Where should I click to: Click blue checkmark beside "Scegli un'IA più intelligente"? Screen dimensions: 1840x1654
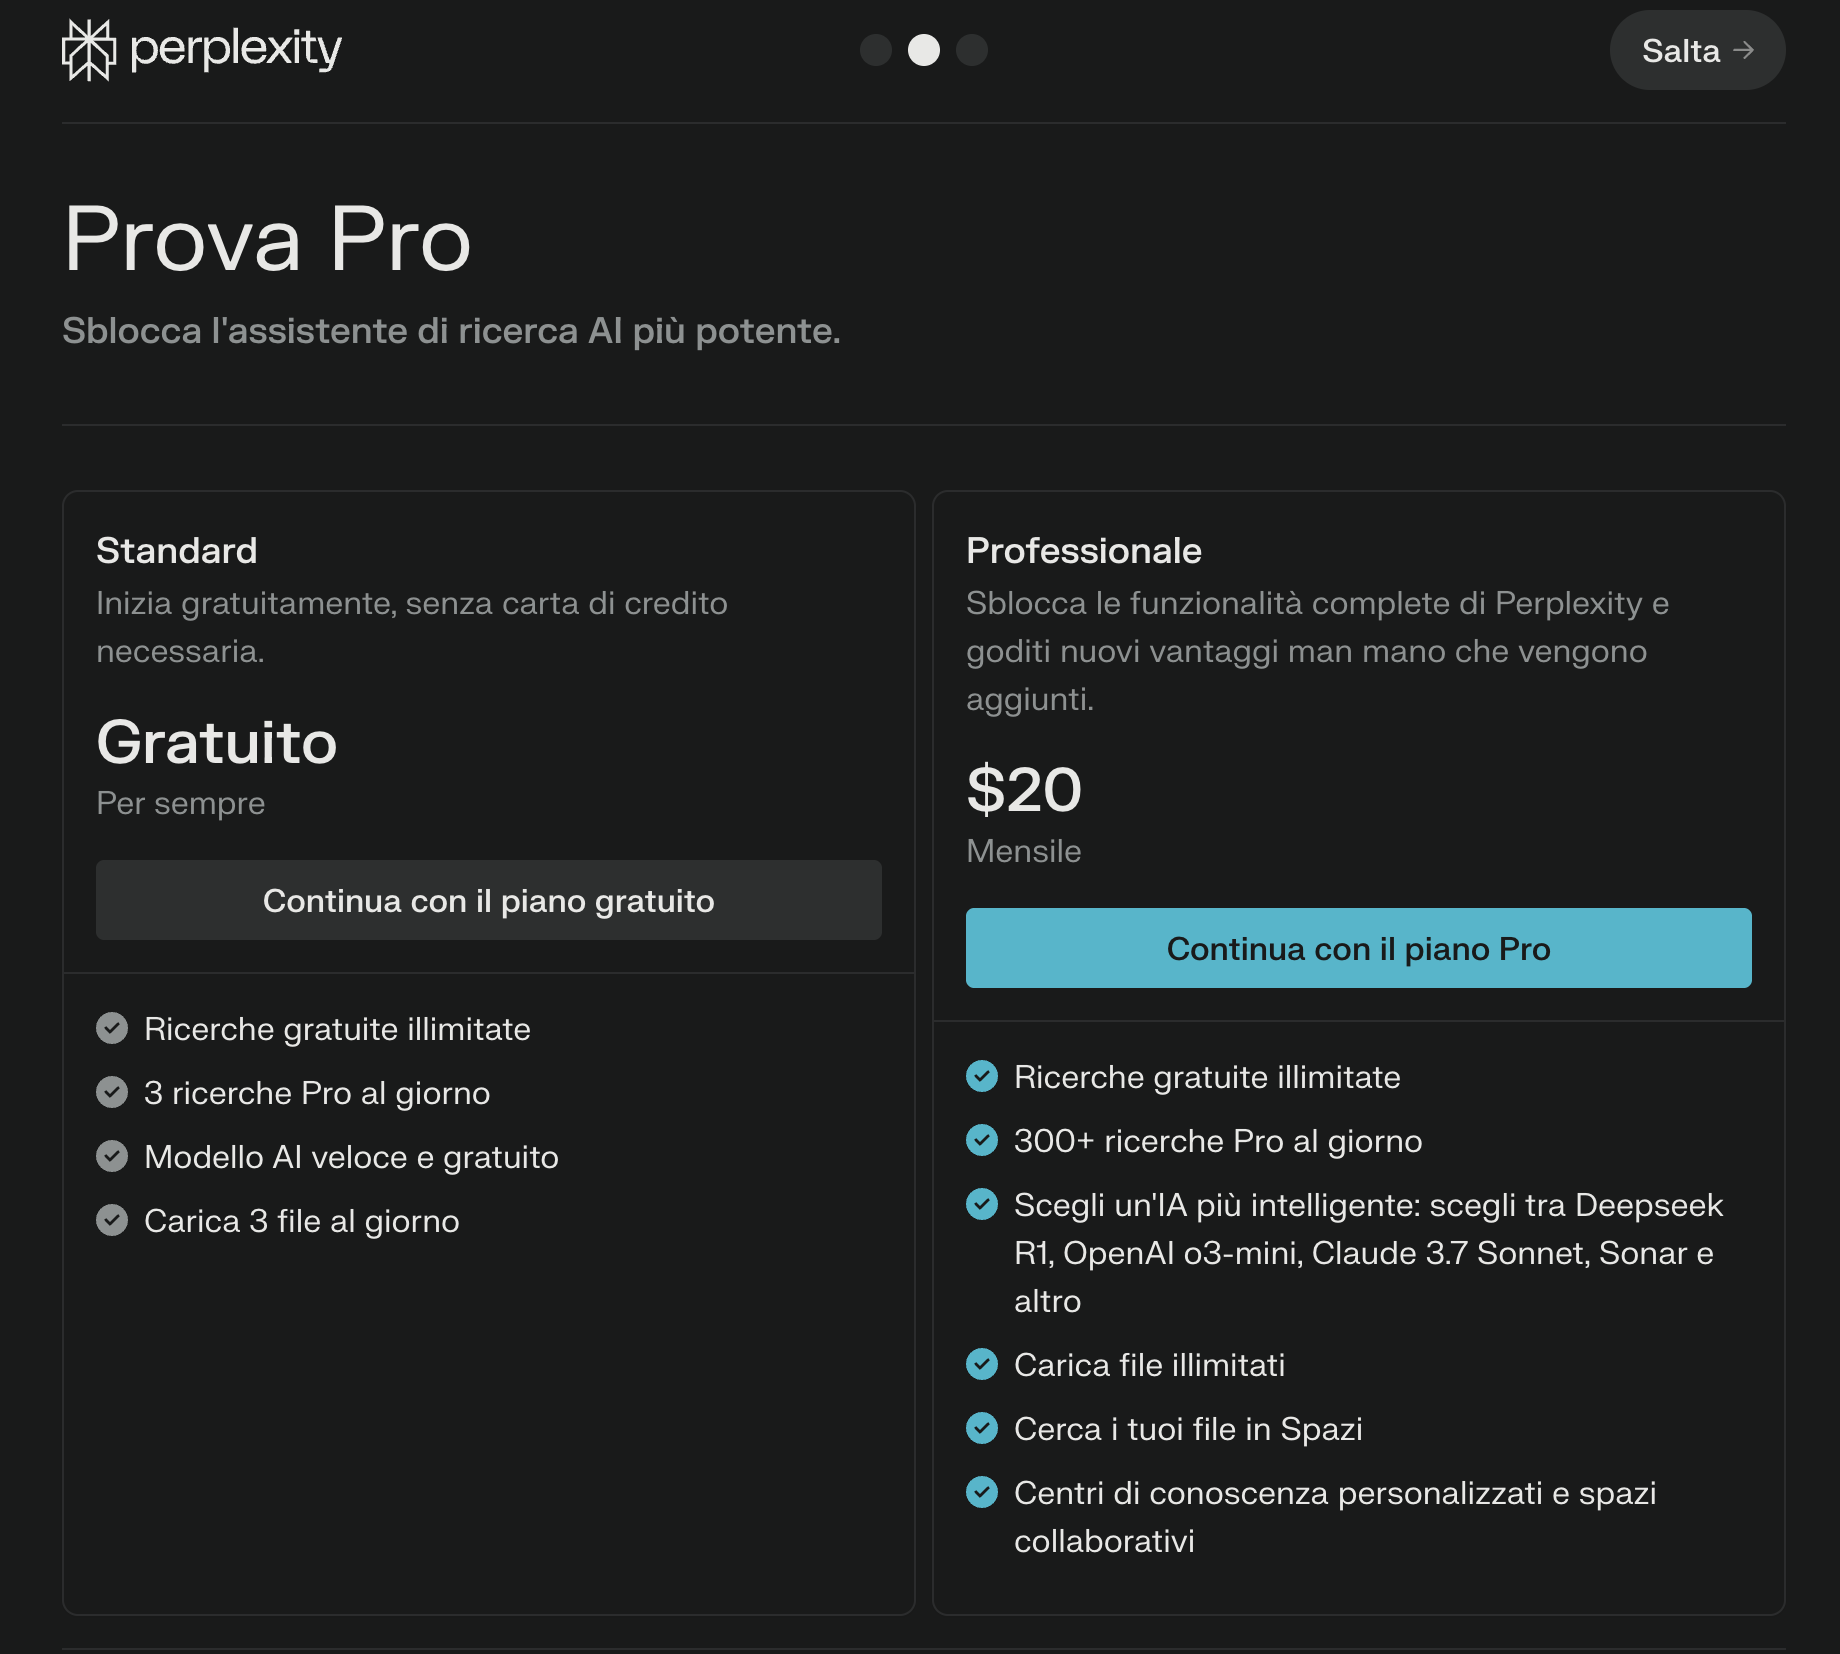[982, 1204]
